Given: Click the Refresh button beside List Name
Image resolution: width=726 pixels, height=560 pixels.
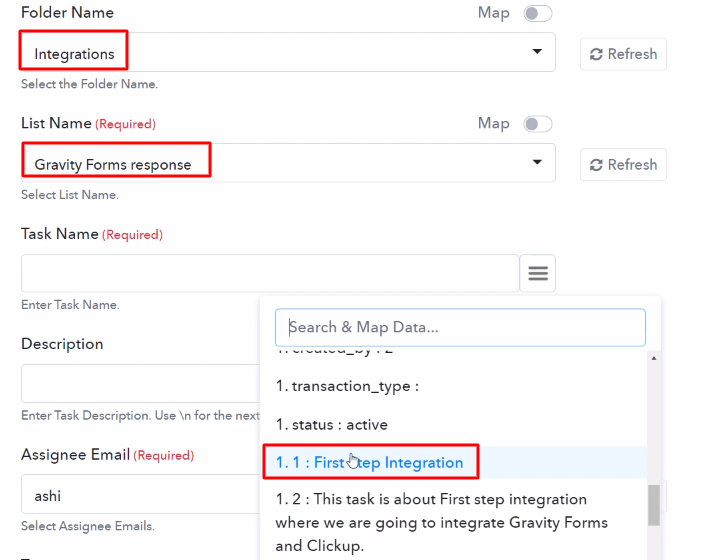Looking at the screenshot, I should click(x=623, y=165).
